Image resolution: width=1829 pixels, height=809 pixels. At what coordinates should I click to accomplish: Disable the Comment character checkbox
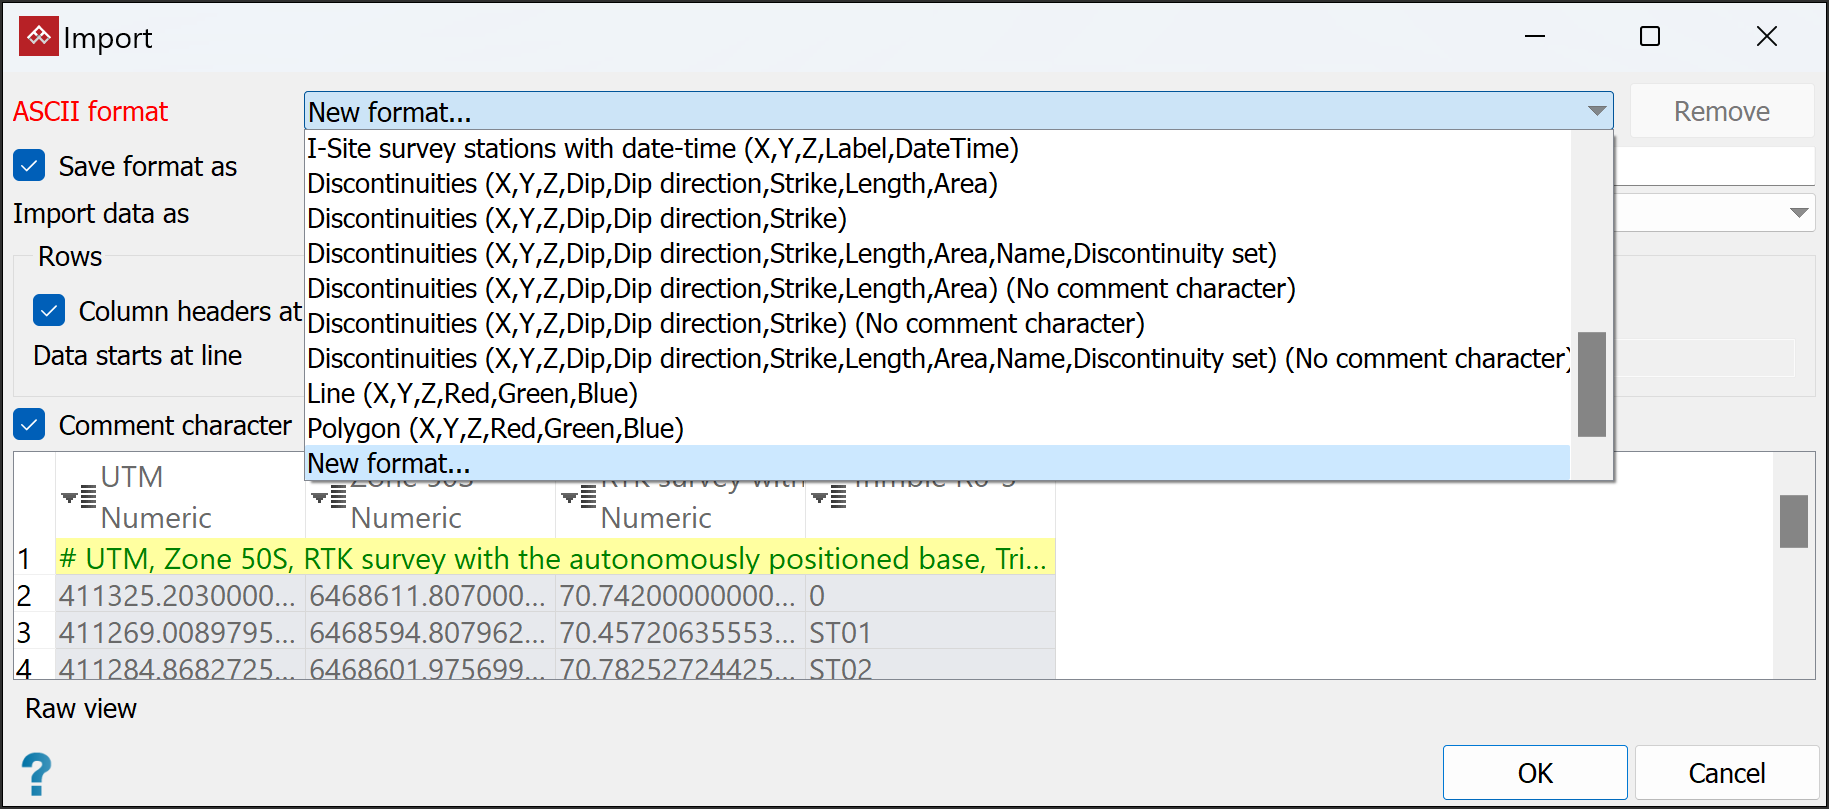(x=30, y=425)
